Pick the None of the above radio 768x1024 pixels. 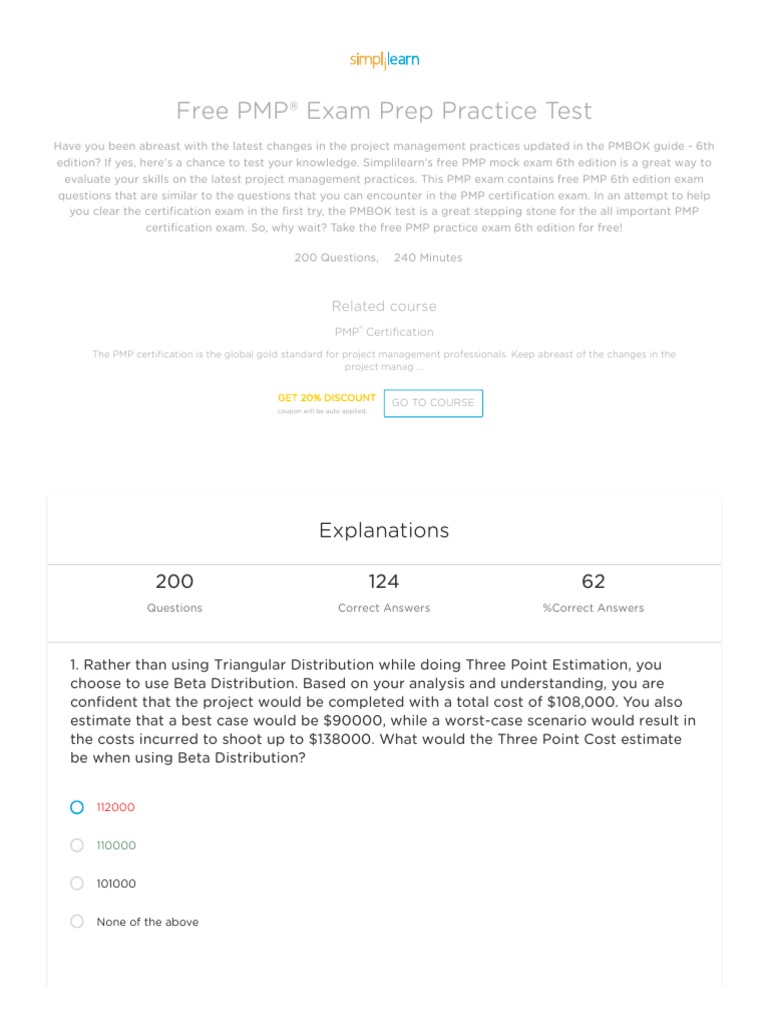tap(77, 921)
